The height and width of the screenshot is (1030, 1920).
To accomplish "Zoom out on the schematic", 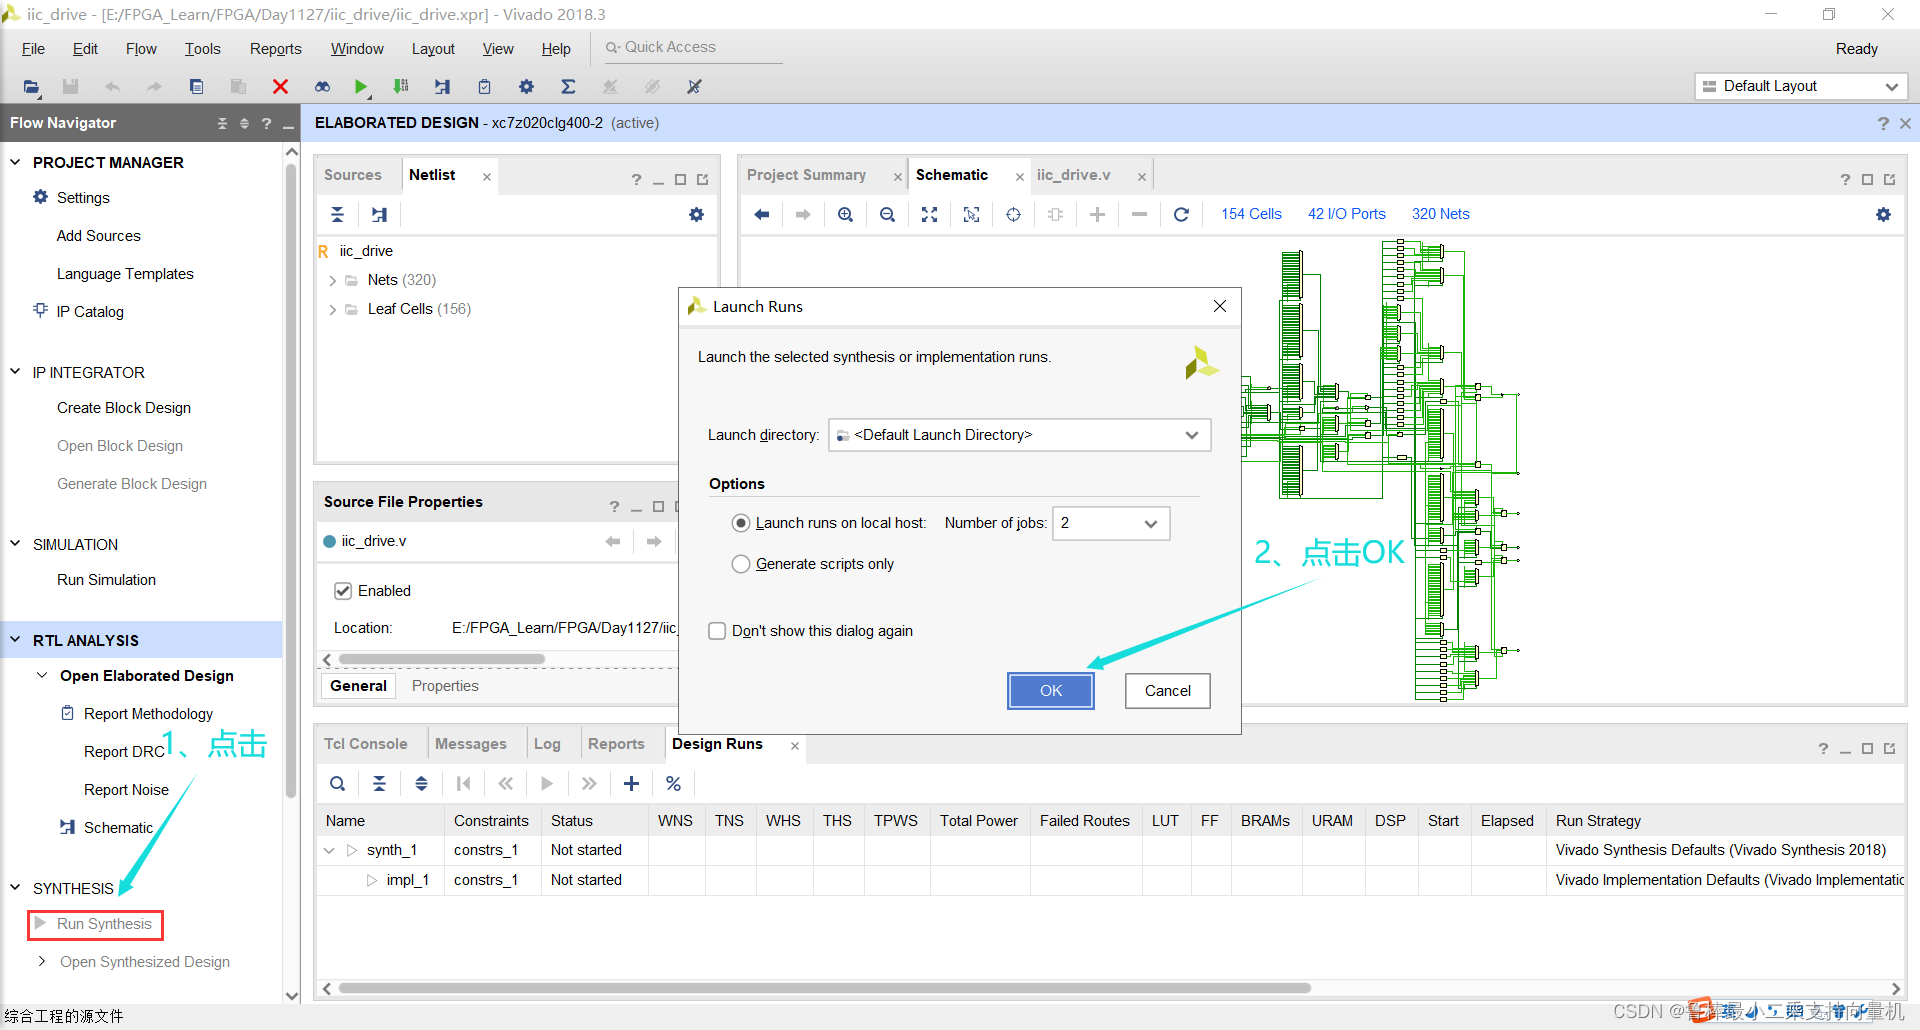I will [x=887, y=214].
